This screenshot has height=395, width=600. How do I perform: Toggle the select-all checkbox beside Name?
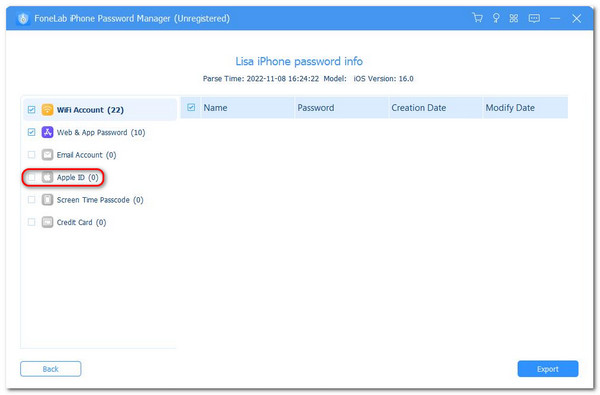tap(191, 108)
